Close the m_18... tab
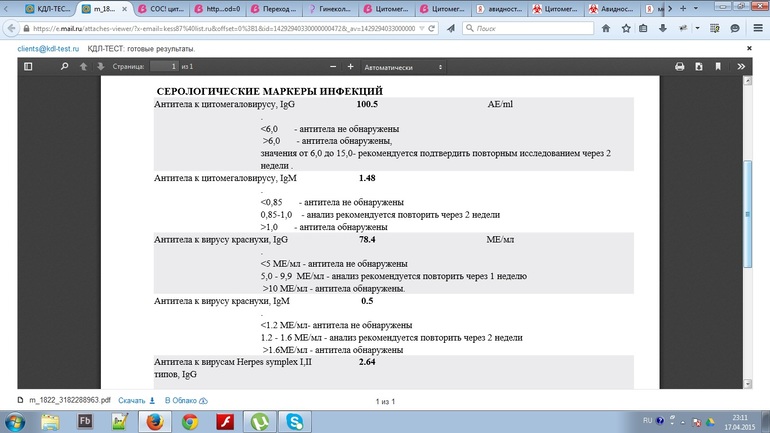 [124, 9]
